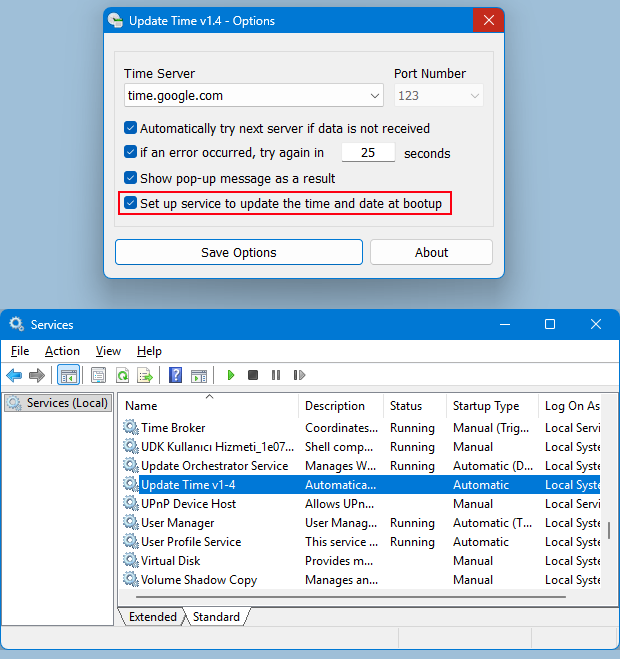Click gear icon of User Manager
The image size is (620, 659).
pyautogui.click(x=131, y=522)
